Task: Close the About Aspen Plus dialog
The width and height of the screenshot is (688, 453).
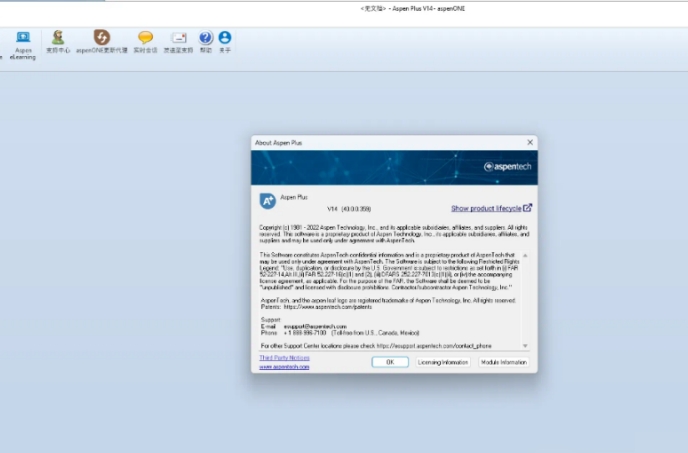Action: 530,143
